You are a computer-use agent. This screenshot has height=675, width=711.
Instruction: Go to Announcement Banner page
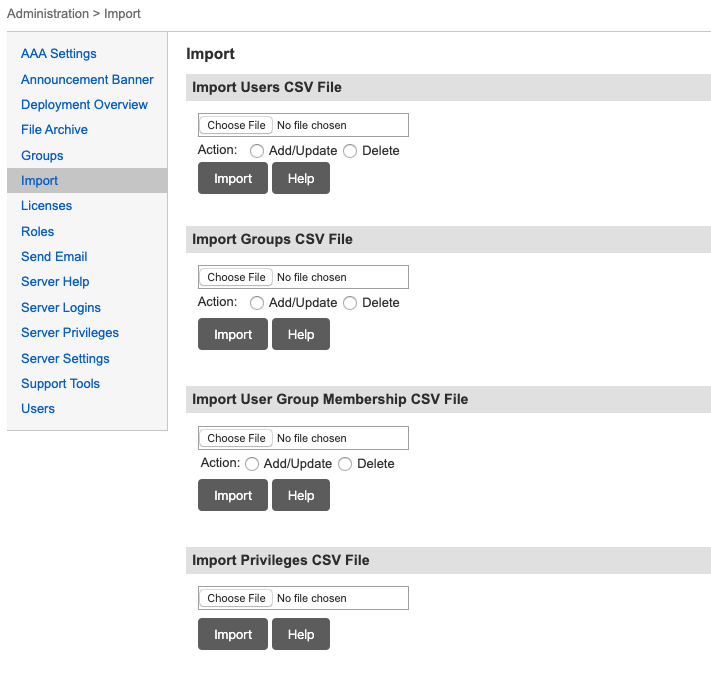pyautogui.click(x=87, y=79)
